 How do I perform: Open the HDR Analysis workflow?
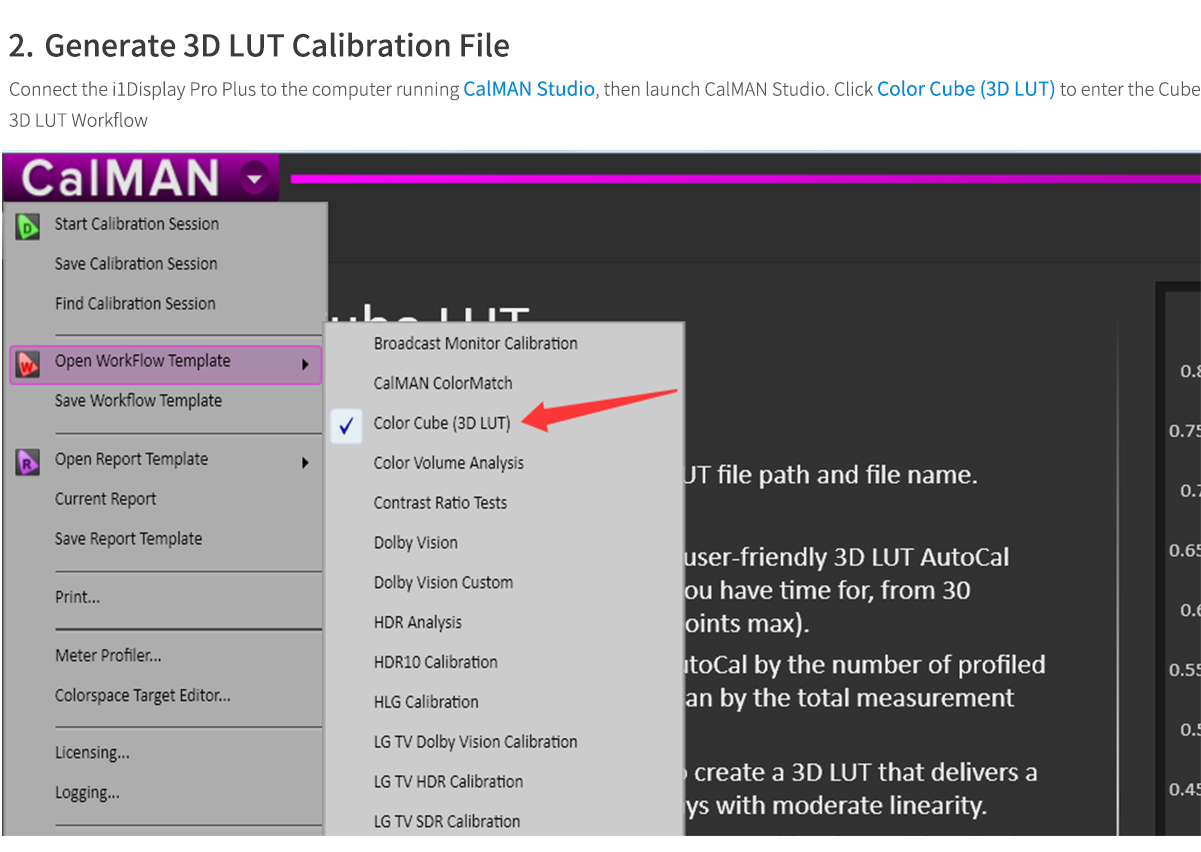[418, 623]
